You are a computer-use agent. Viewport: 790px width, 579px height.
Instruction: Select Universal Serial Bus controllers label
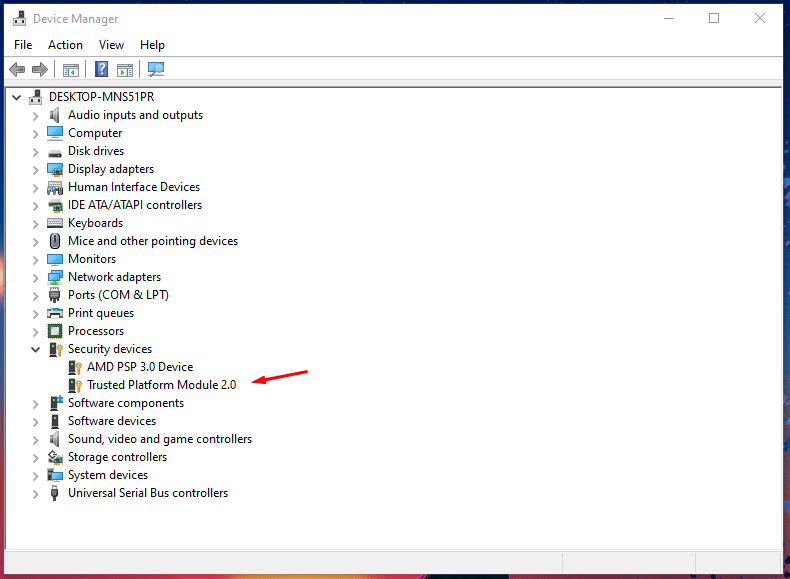pyautogui.click(x=148, y=493)
